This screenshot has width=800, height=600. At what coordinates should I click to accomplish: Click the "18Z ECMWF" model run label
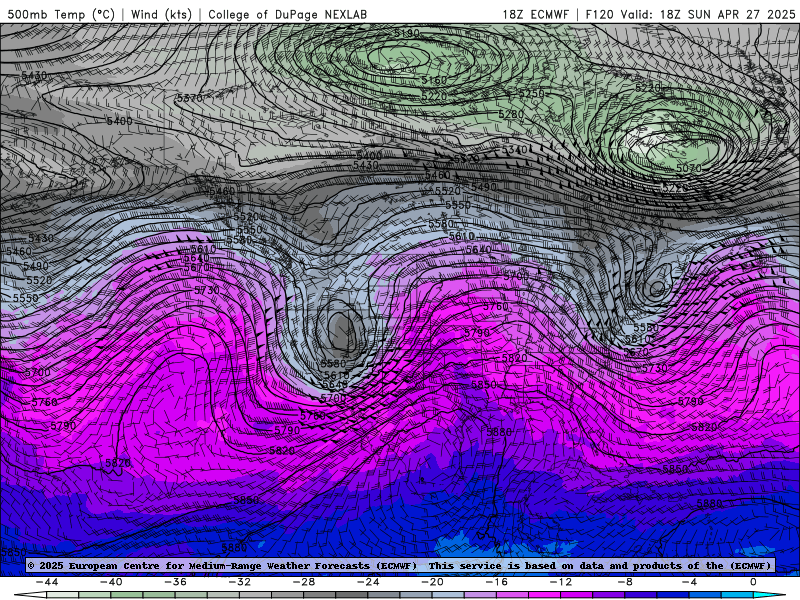535,15
